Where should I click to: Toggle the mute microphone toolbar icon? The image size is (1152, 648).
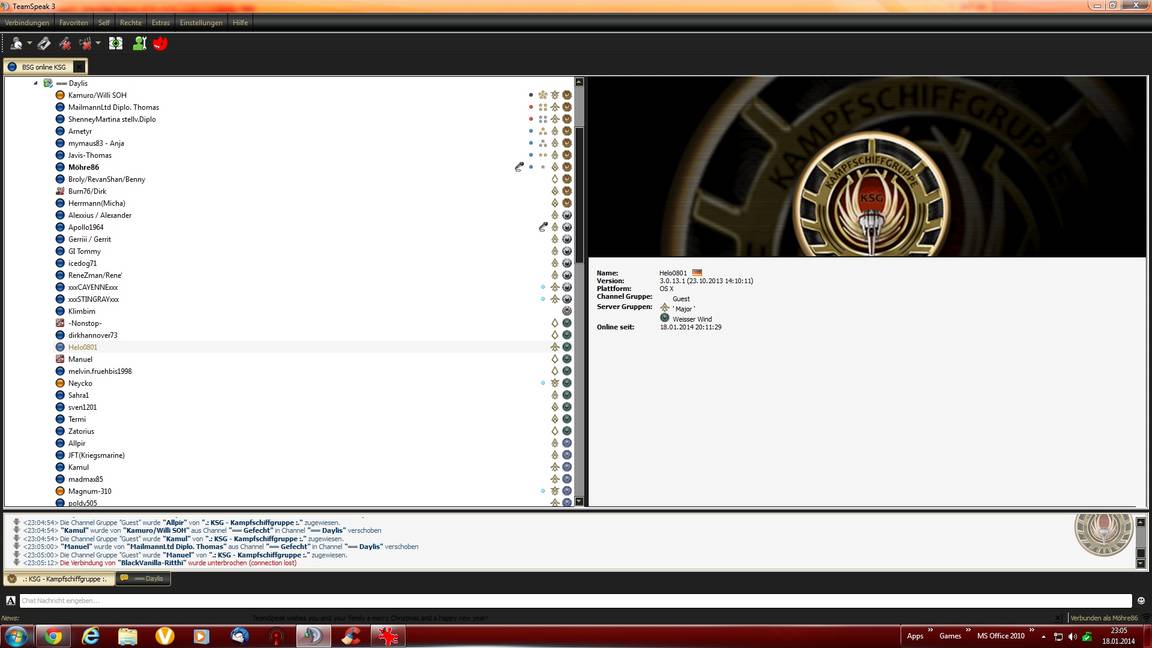point(65,44)
